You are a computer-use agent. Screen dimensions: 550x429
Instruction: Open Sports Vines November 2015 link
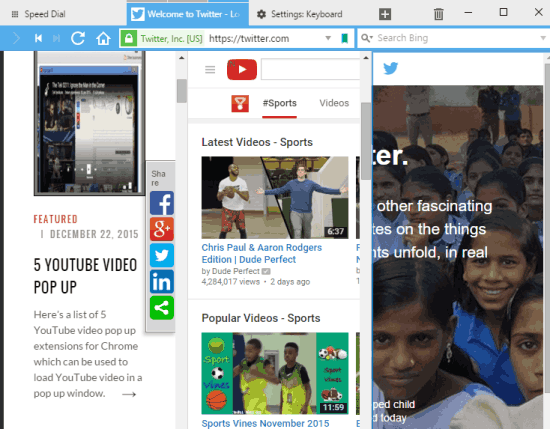pos(265,423)
